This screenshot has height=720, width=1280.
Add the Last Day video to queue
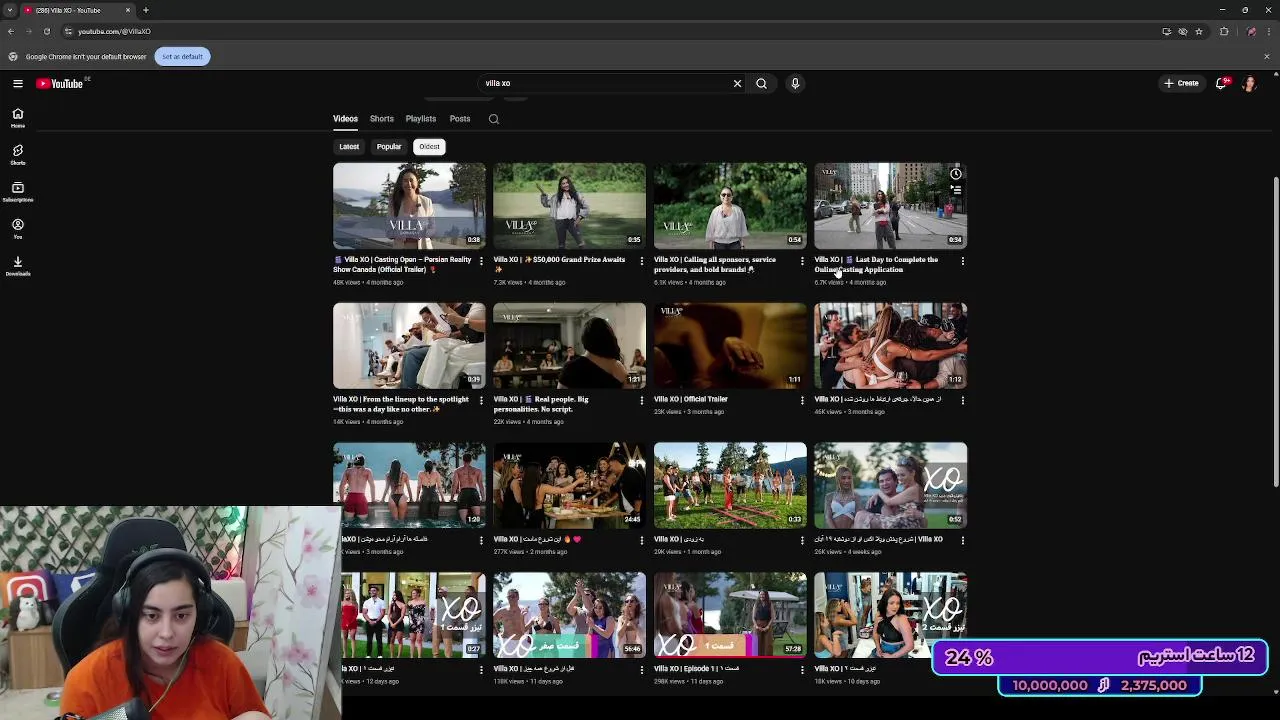tap(955, 189)
